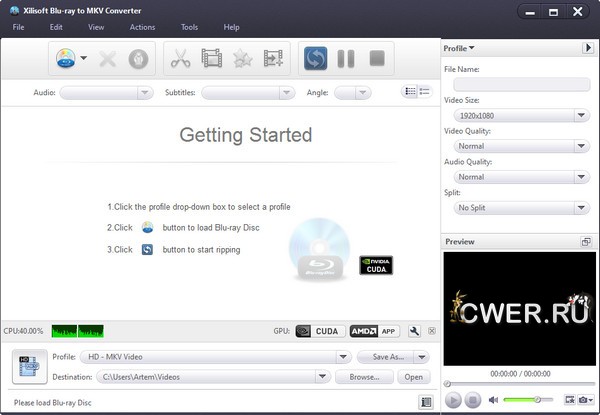Toggle AMD APP GPU acceleration
The height and width of the screenshot is (415, 600).
click(375, 331)
